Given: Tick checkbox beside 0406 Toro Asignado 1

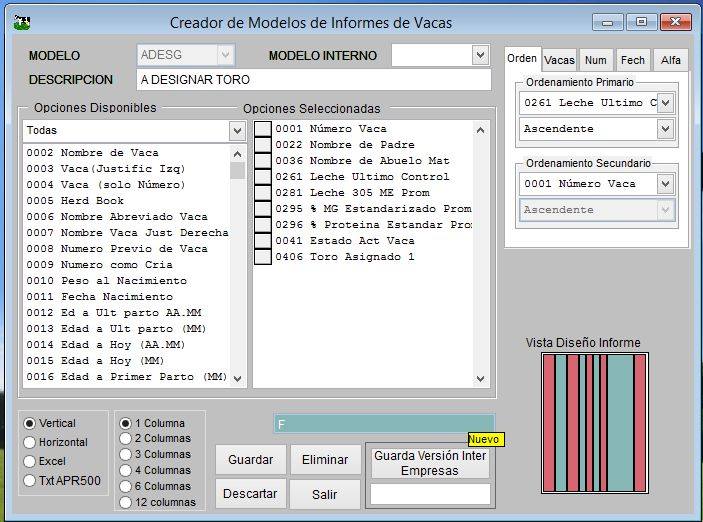Looking at the screenshot, I should 263,257.
